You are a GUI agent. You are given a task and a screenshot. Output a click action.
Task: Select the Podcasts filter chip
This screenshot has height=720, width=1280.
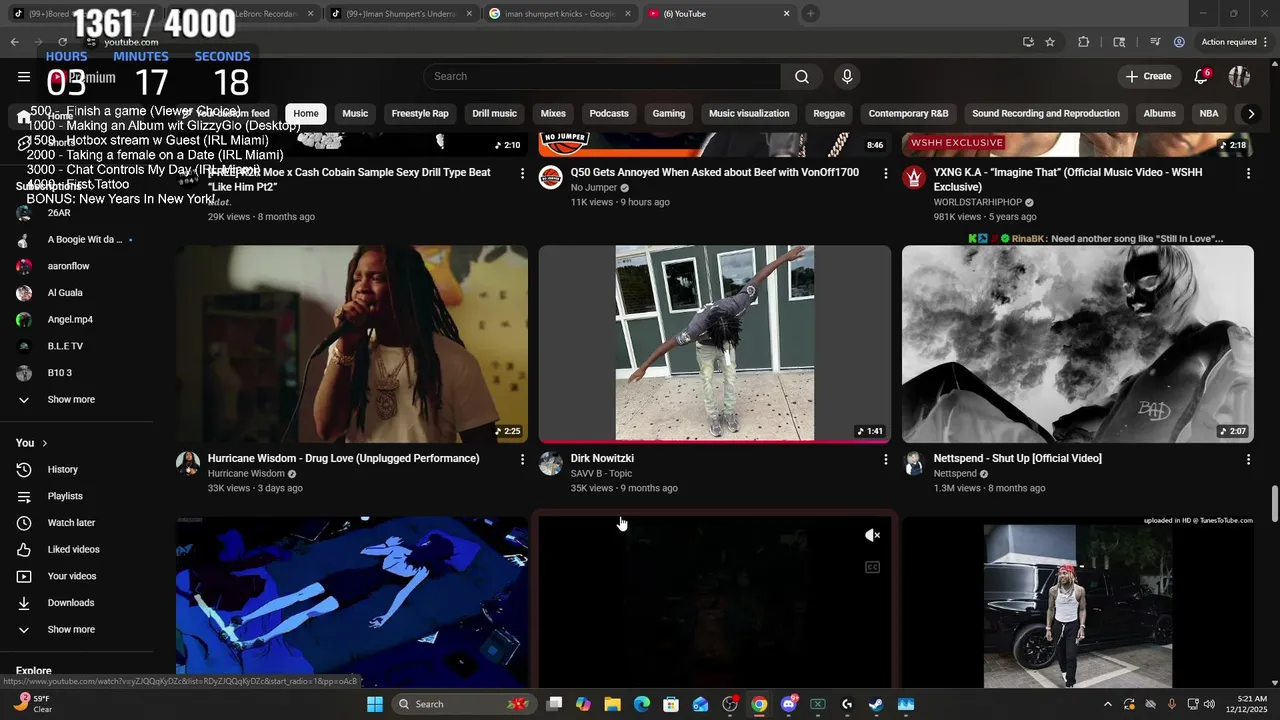tap(609, 114)
